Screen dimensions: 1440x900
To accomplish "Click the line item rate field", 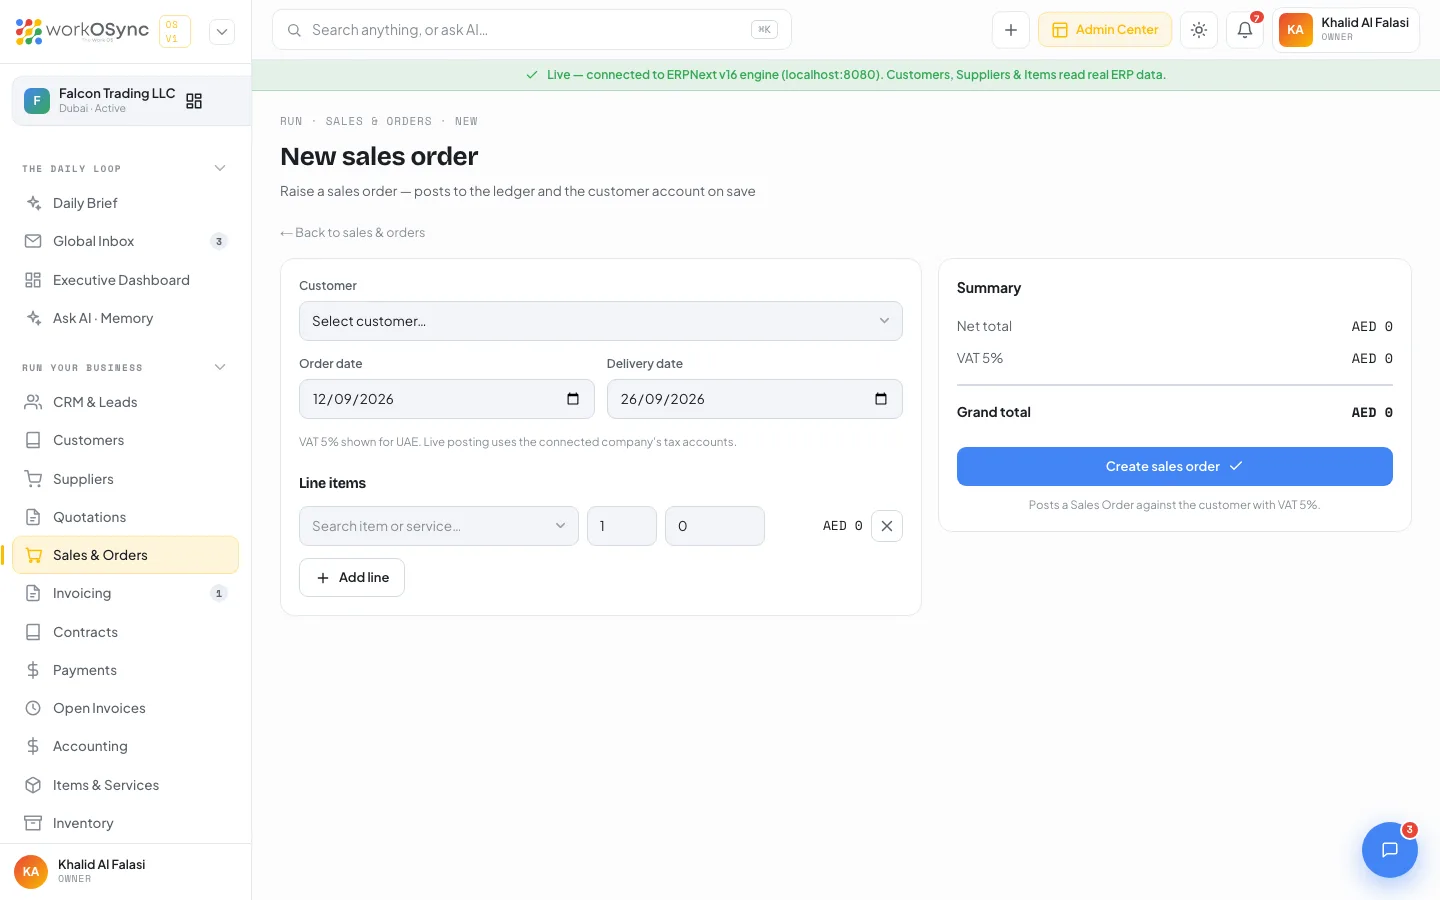I will (x=715, y=526).
